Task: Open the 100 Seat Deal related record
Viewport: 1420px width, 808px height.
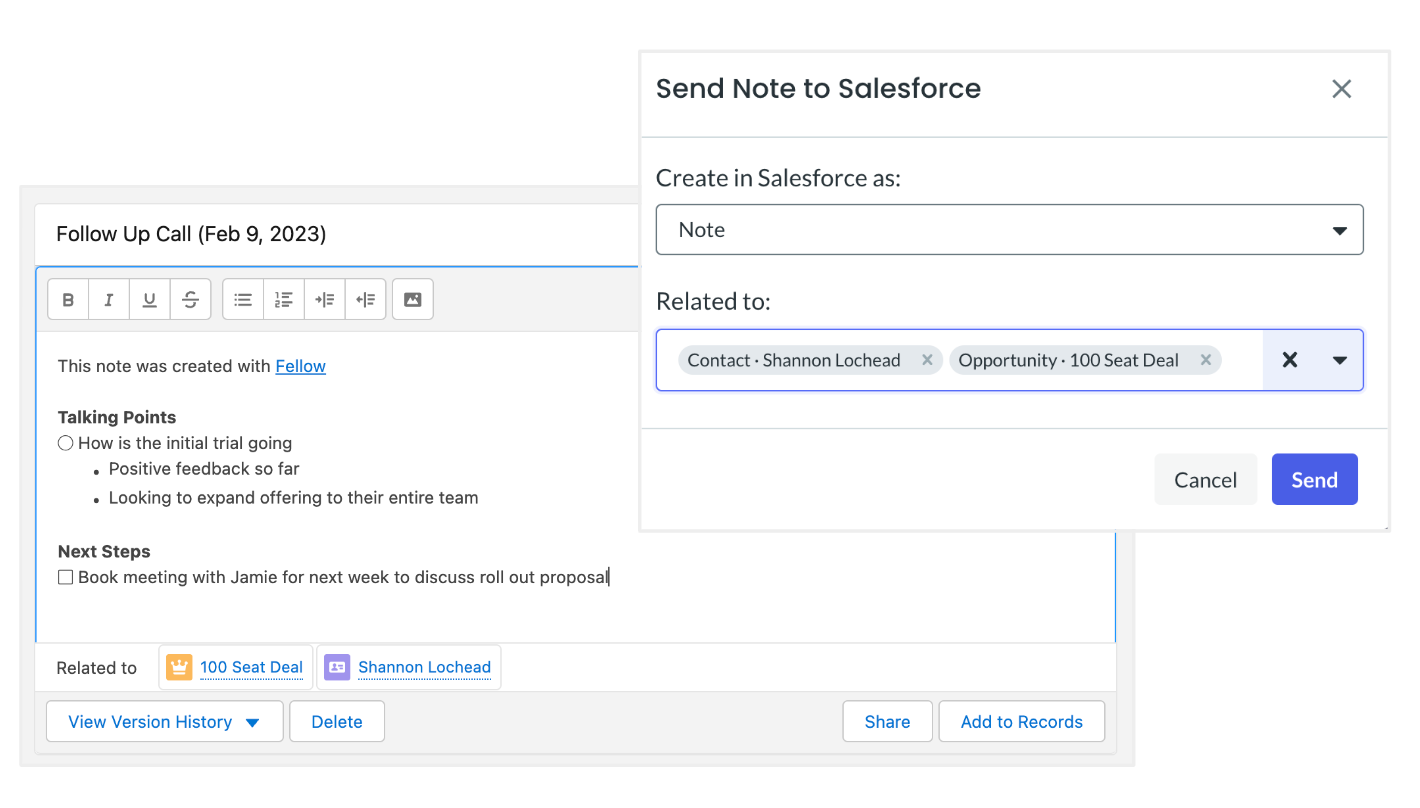Action: click(251, 667)
